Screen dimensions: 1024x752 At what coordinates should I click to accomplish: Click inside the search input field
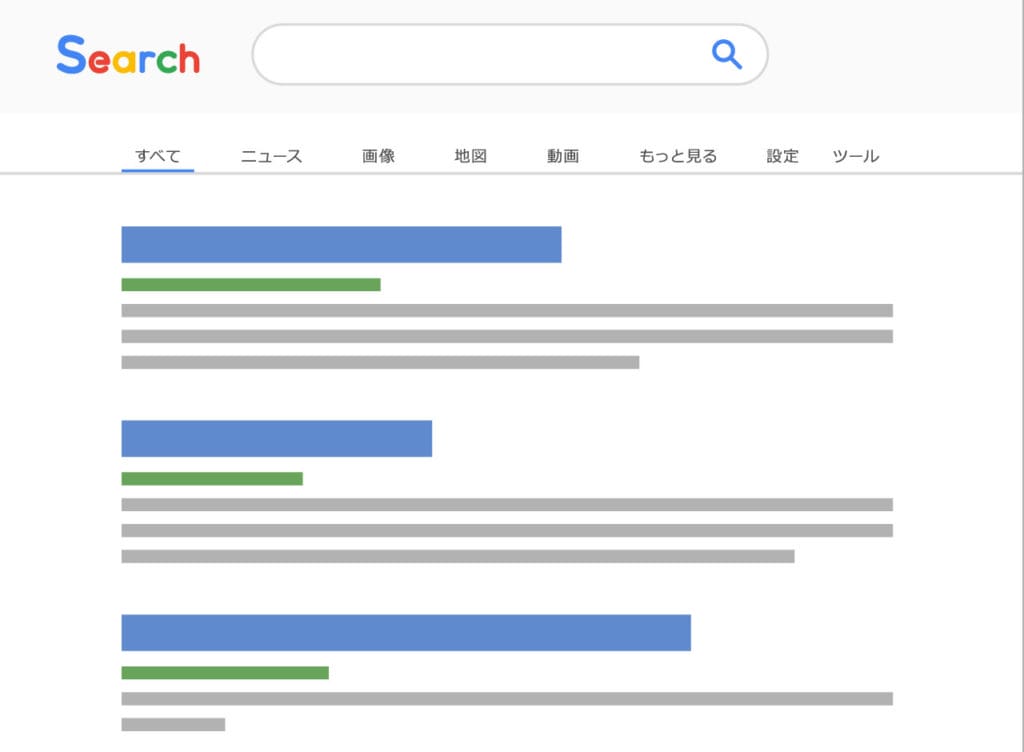click(480, 54)
